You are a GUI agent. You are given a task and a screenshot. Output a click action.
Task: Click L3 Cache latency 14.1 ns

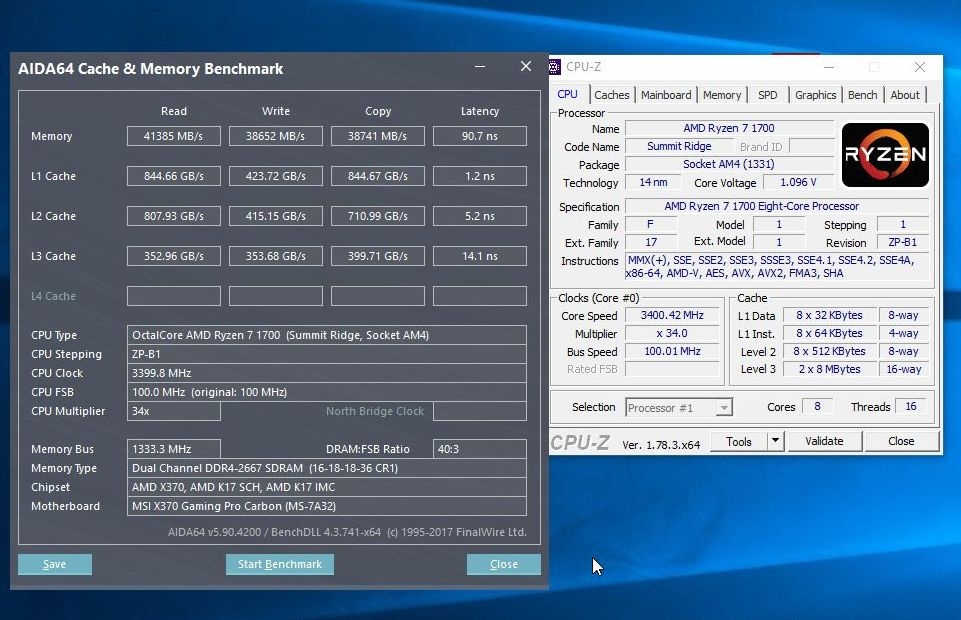(480, 256)
